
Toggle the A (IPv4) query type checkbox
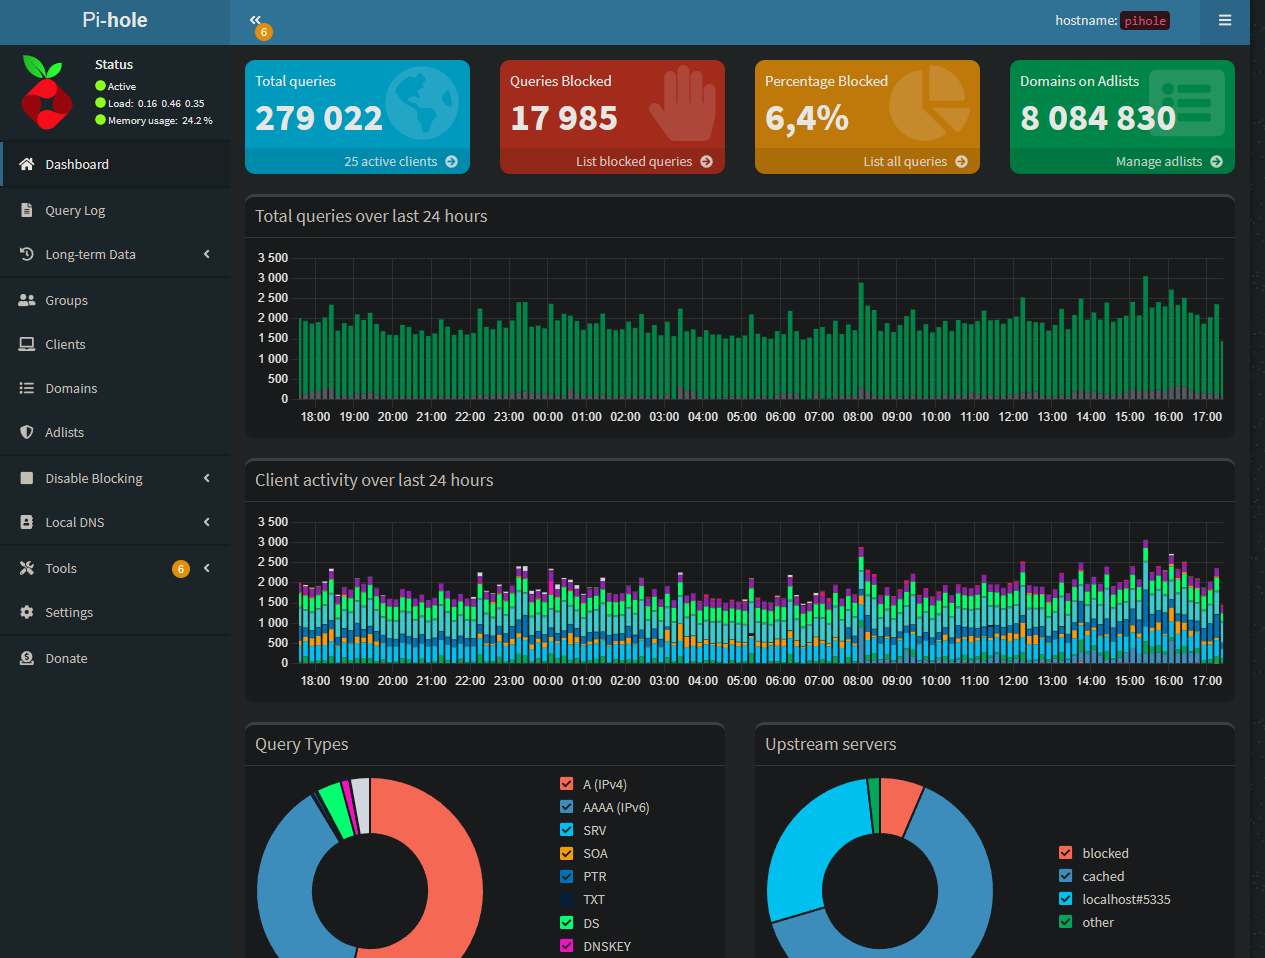click(x=567, y=784)
